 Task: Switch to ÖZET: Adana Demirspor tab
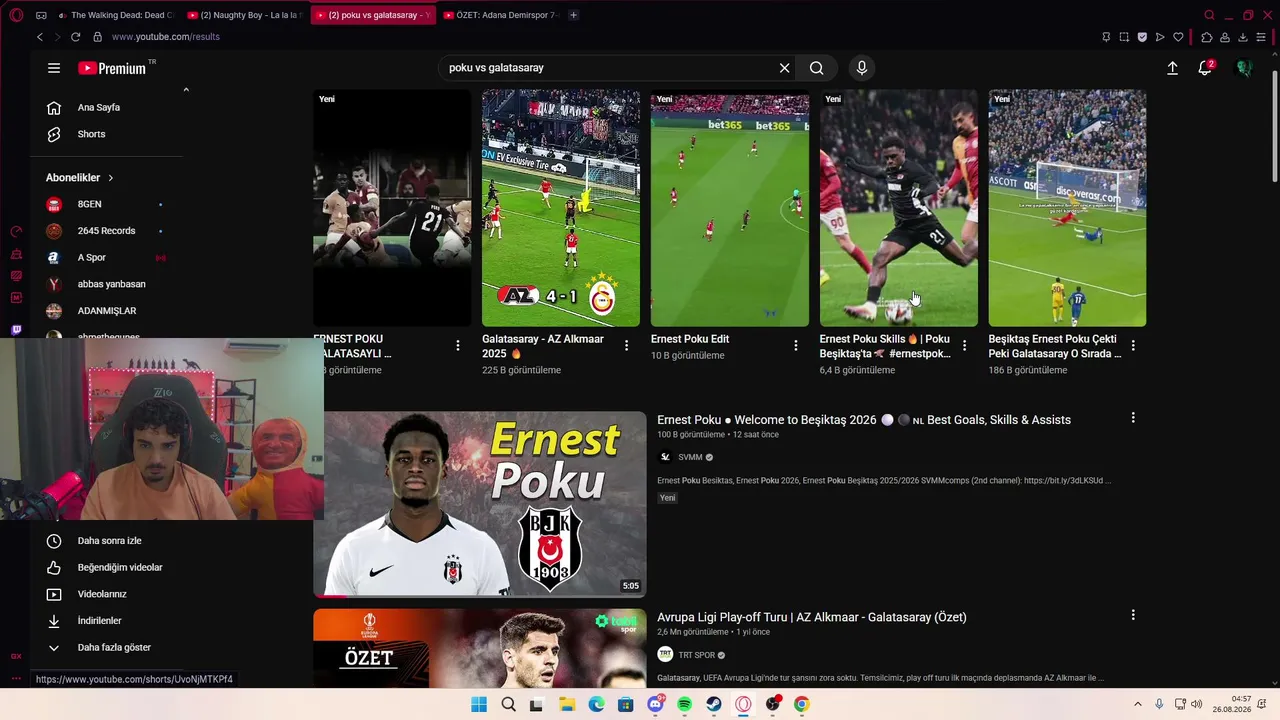[501, 15]
